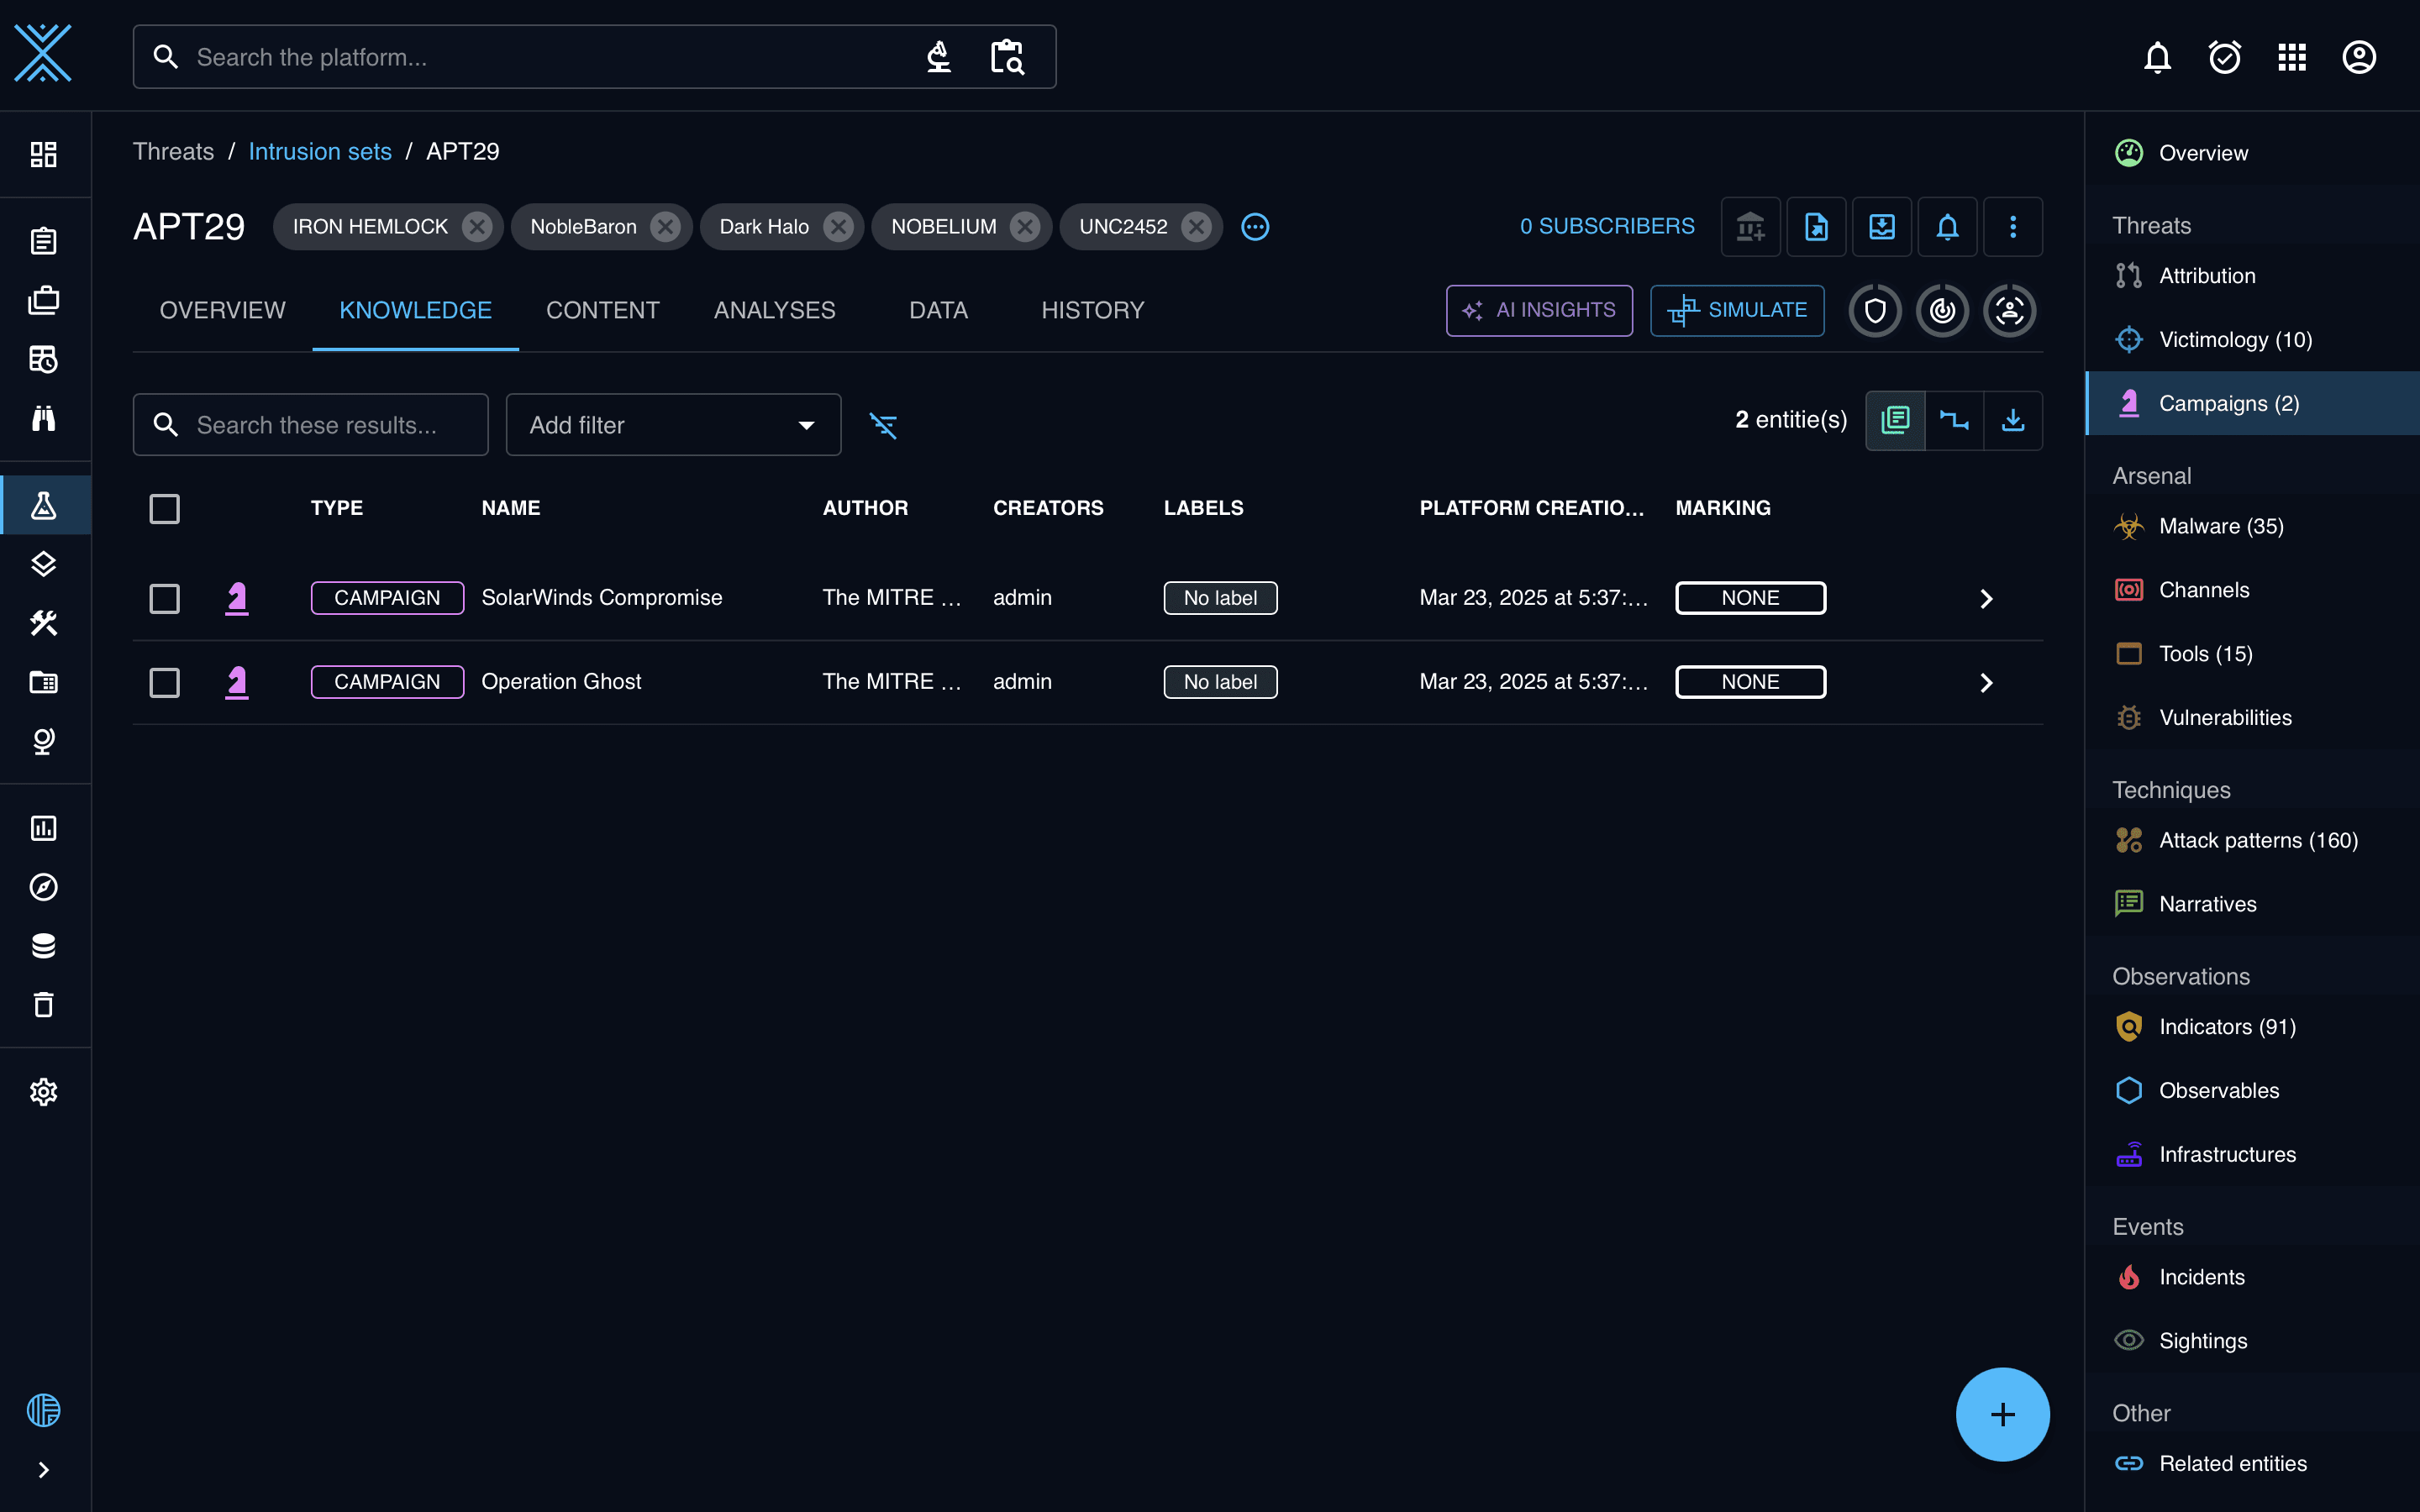The width and height of the screenshot is (2420, 1512).
Task: Switch to the CONTENT tab
Action: click(603, 310)
